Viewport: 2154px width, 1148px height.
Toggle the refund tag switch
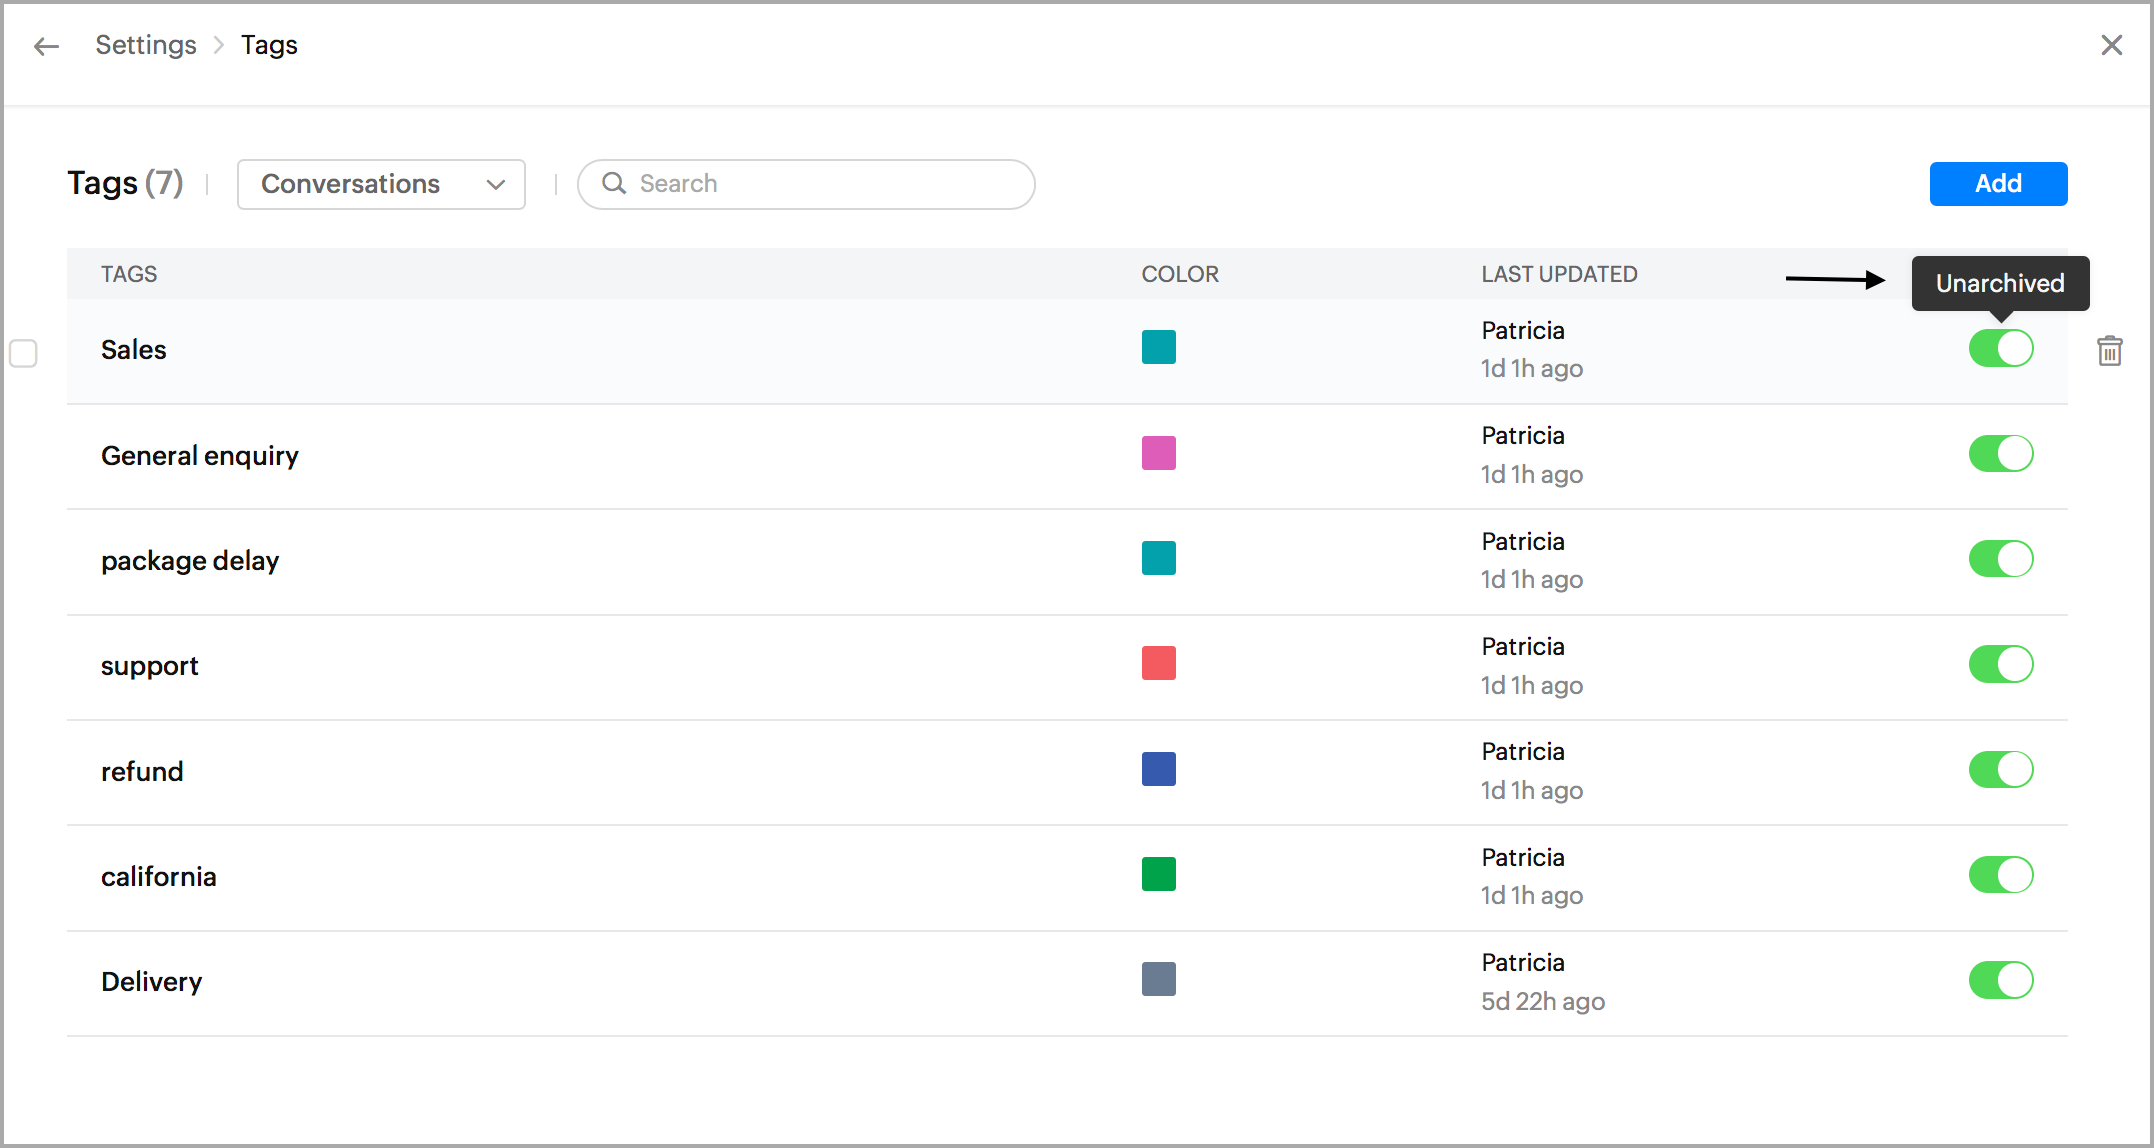[x=2000, y=770]
